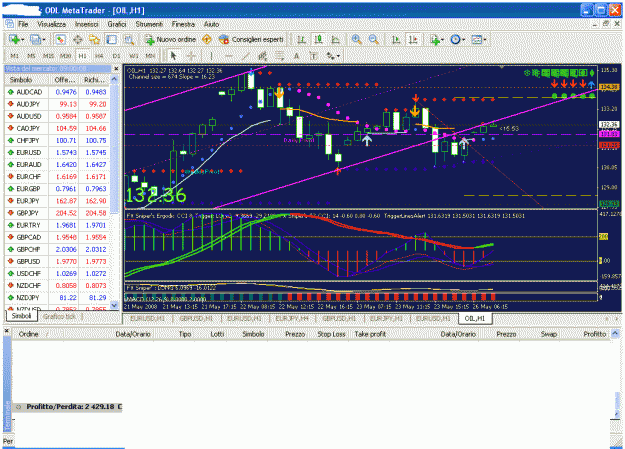
Task: Expand the periods dropdown arrow
Action: [464, 40]
